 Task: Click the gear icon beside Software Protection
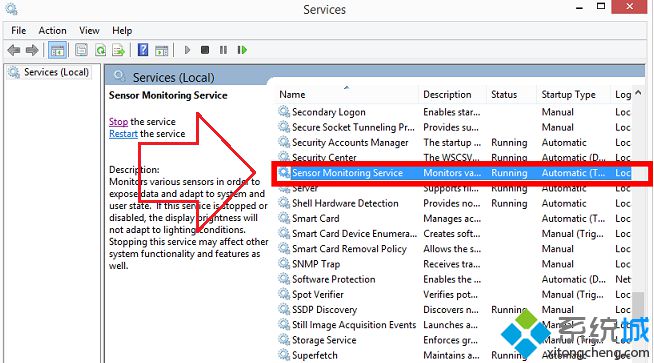pos(284,279)
